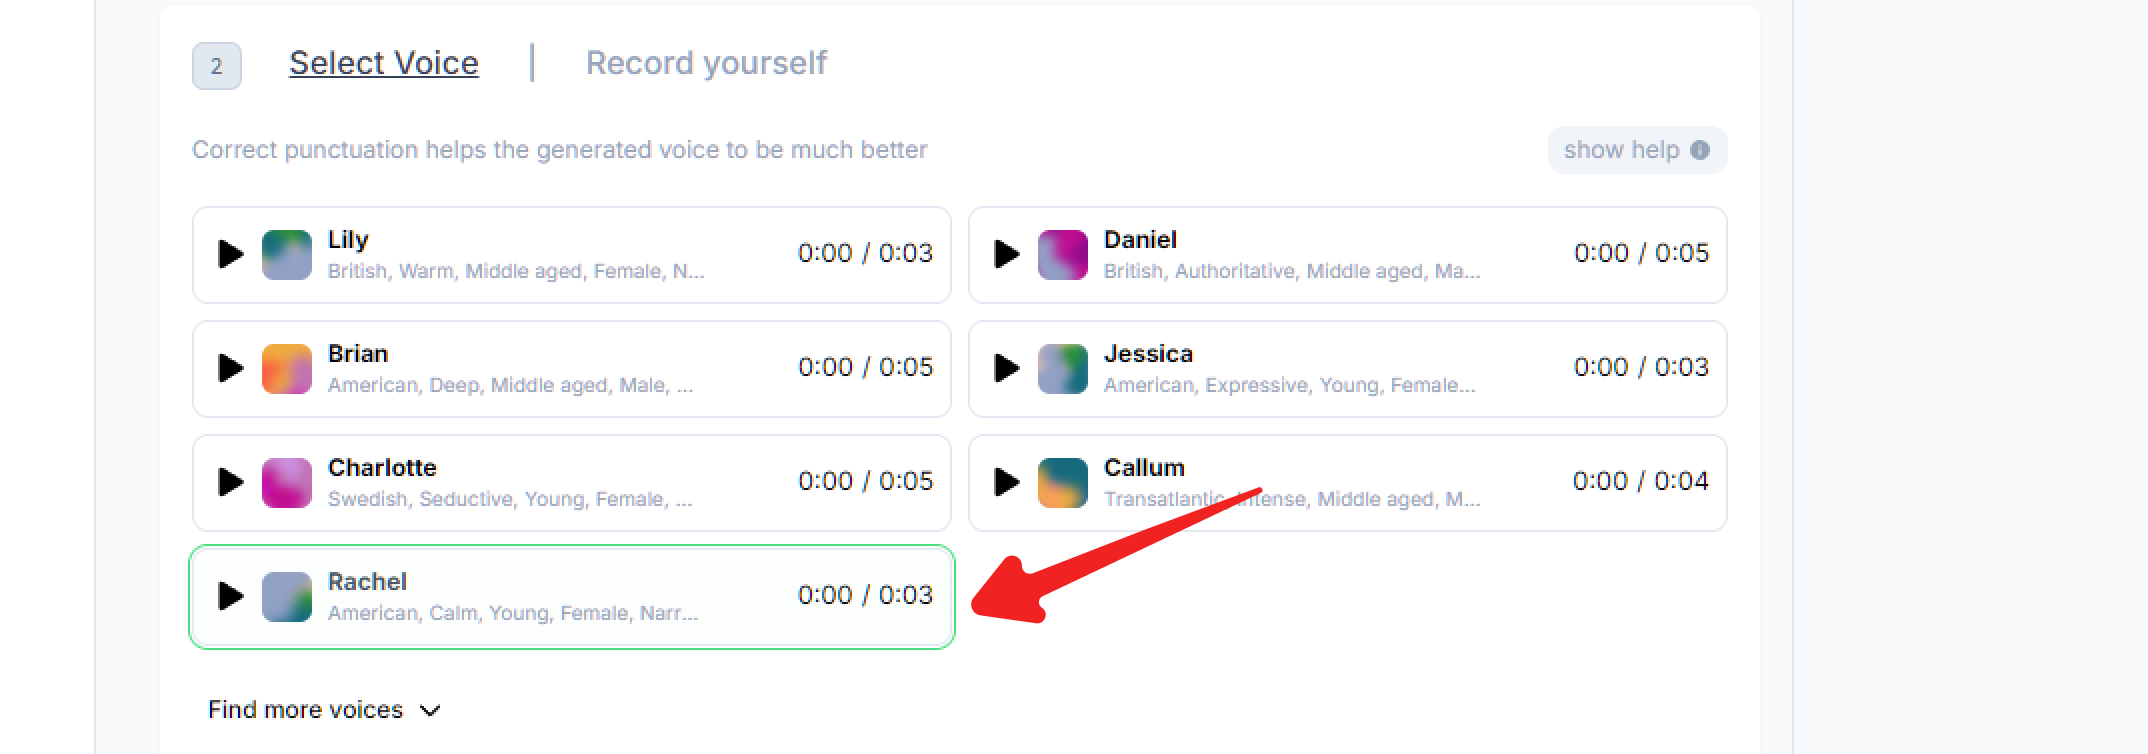The image size is (2148, 754).
Task: Play Rachel voice preview
Action: coord(231,596)
